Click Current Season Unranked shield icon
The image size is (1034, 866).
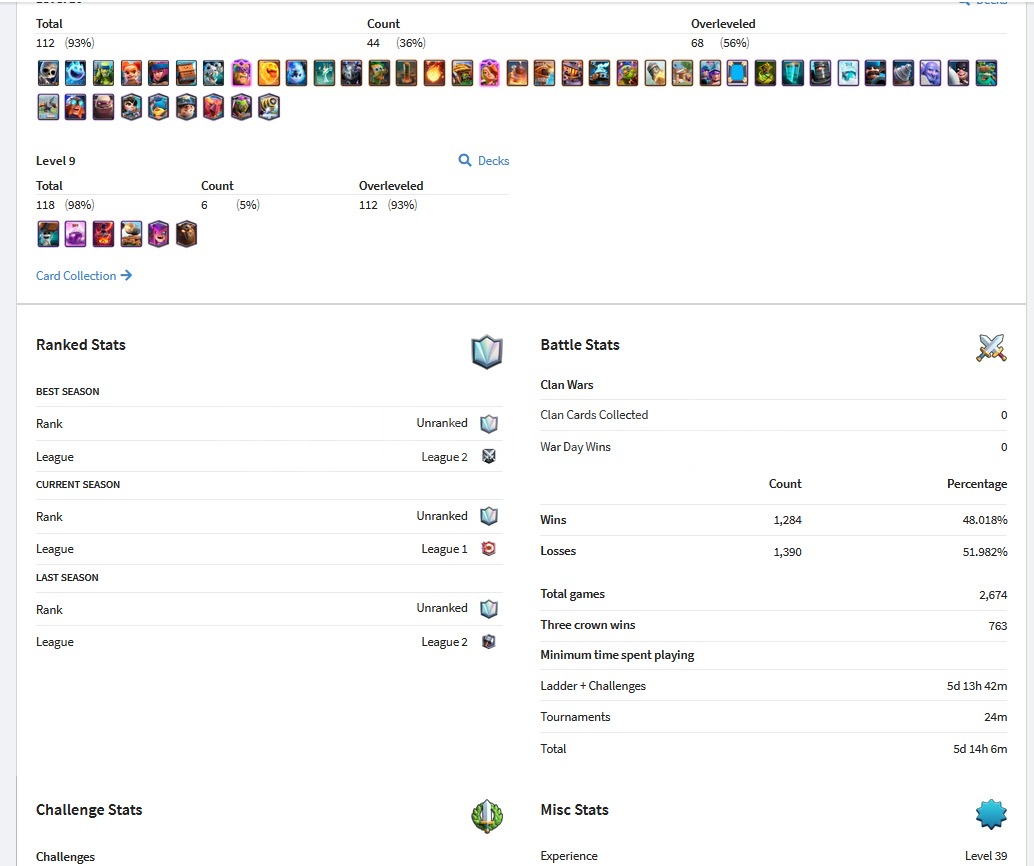pyautogui.click(x=489, y=516)
